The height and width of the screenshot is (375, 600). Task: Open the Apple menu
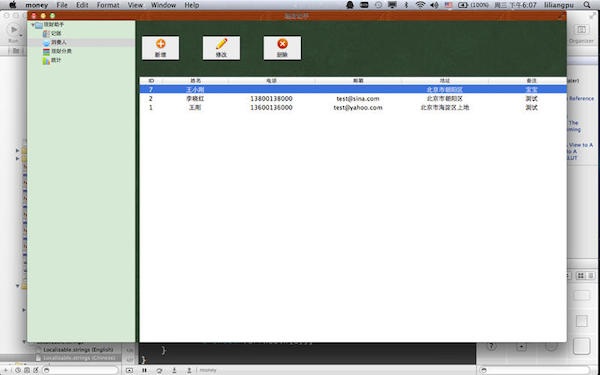[12, 5]
